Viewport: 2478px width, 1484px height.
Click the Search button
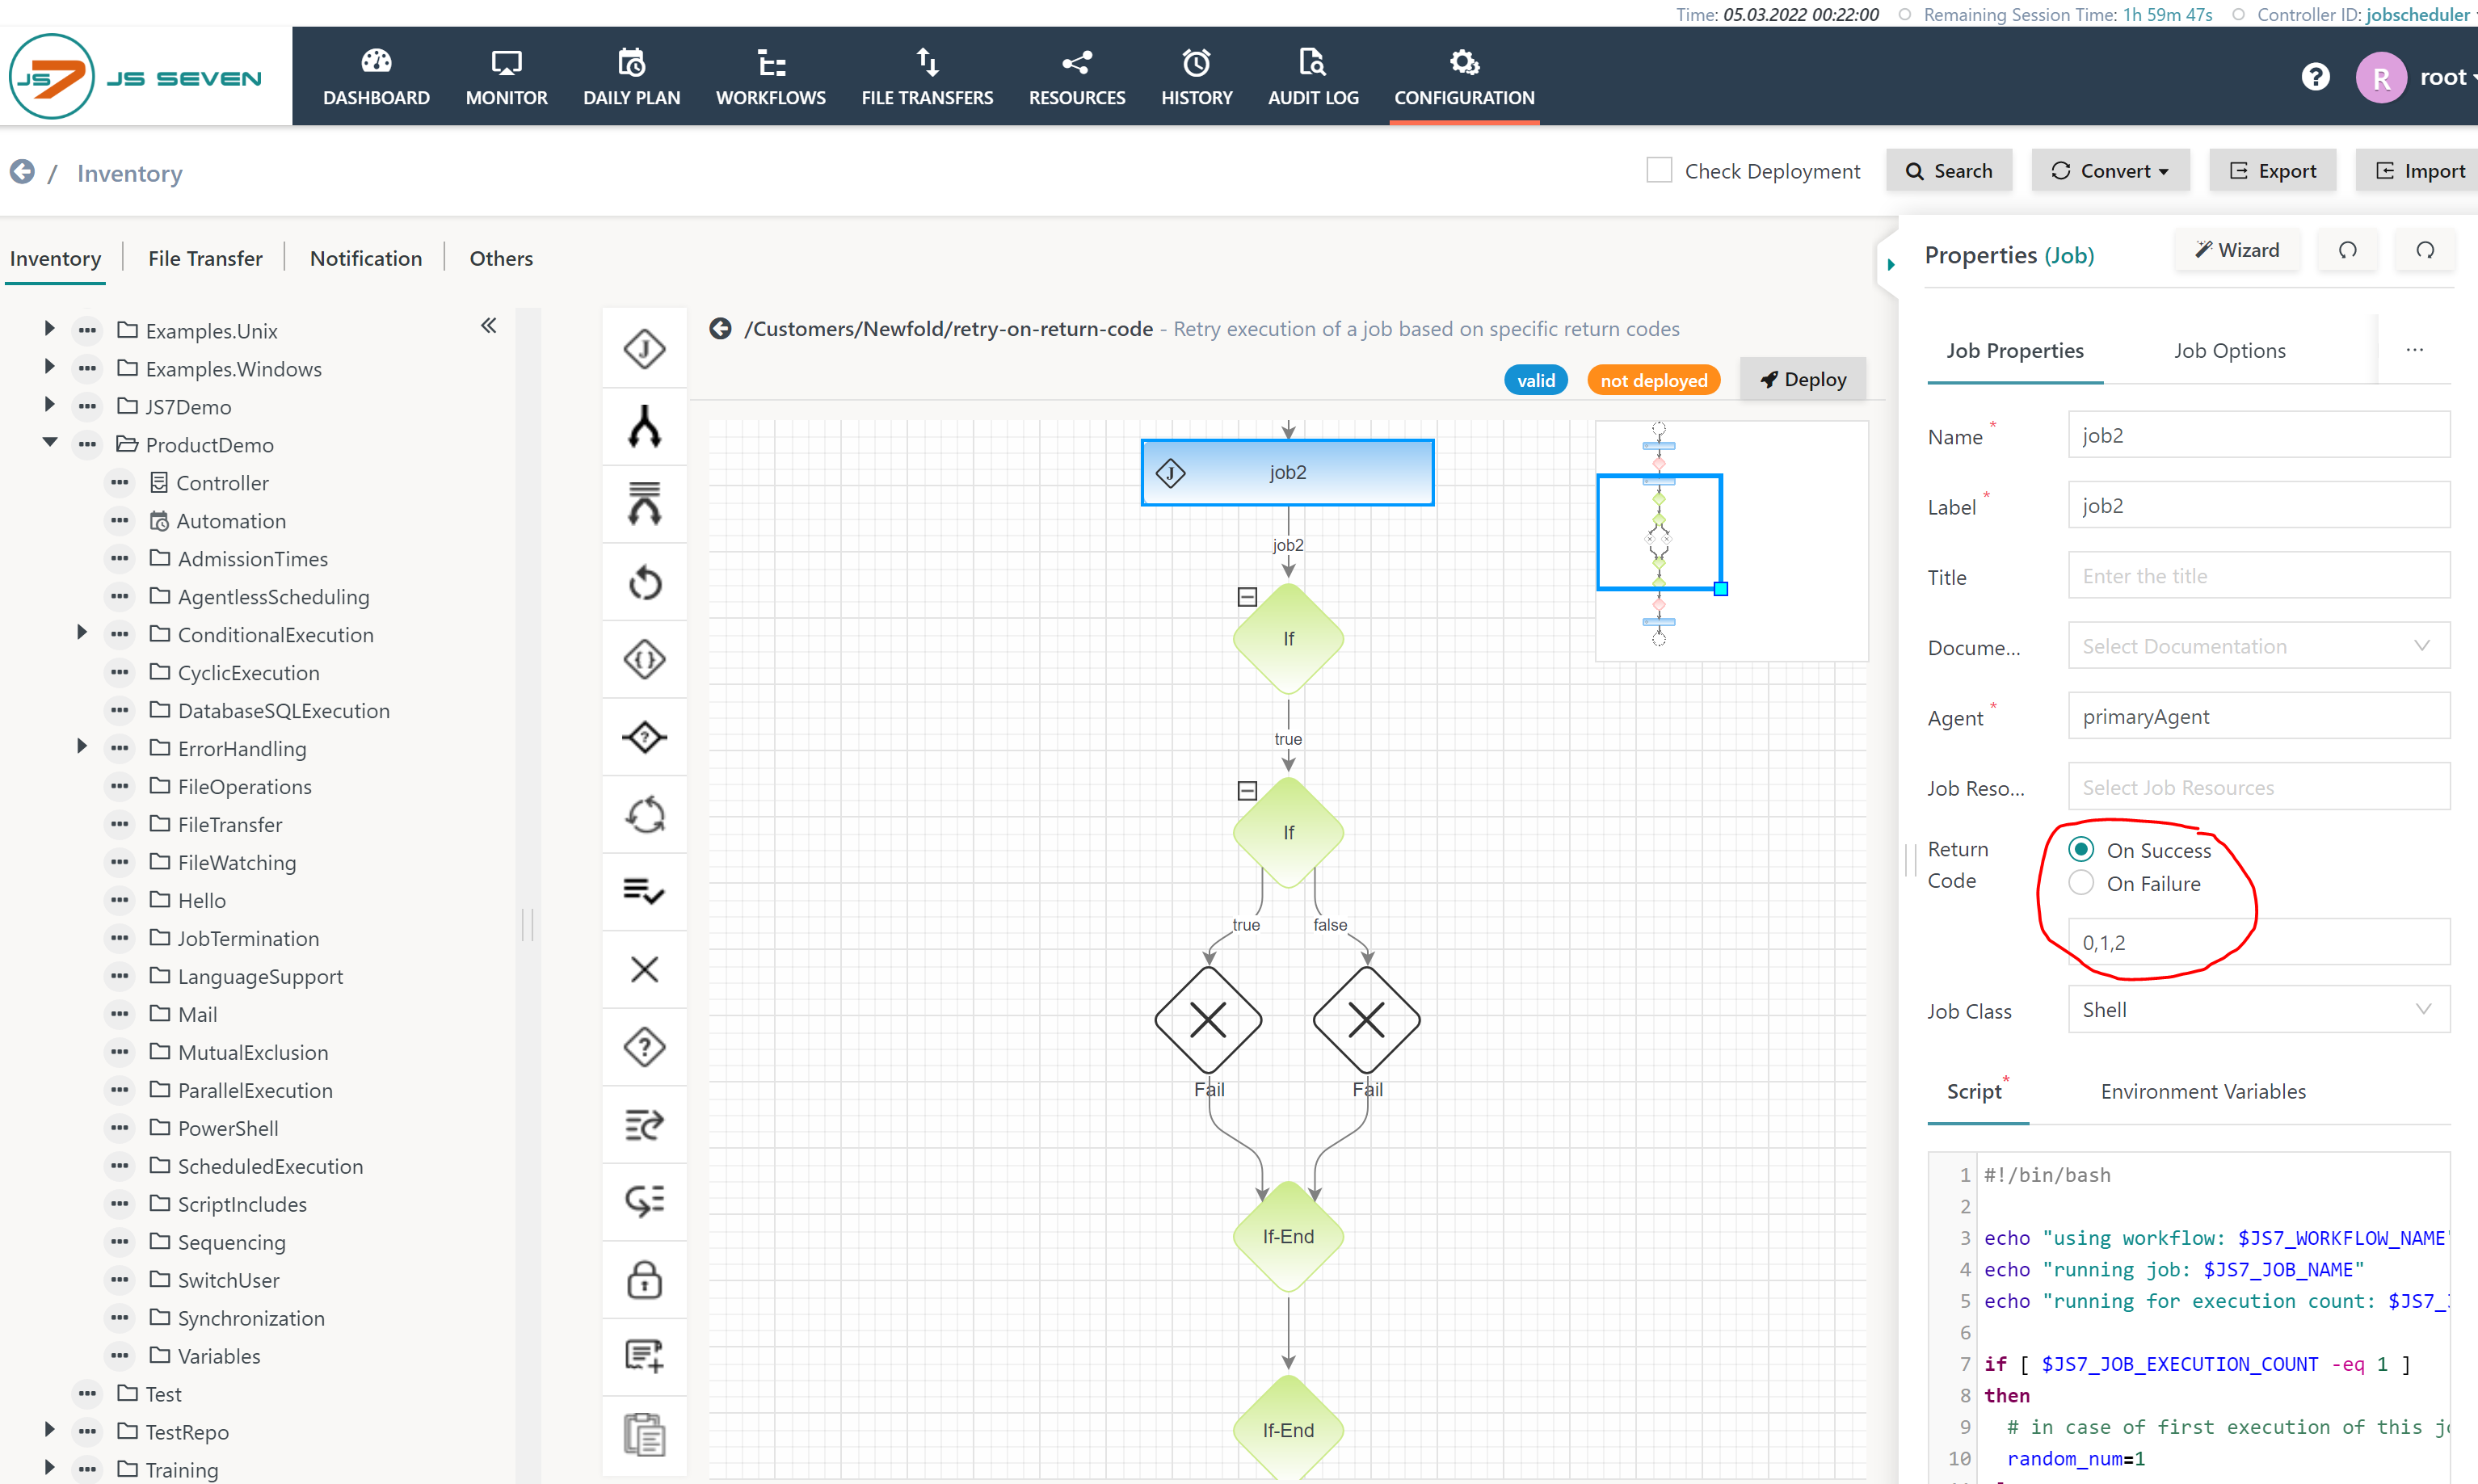tap(1949, 170)
